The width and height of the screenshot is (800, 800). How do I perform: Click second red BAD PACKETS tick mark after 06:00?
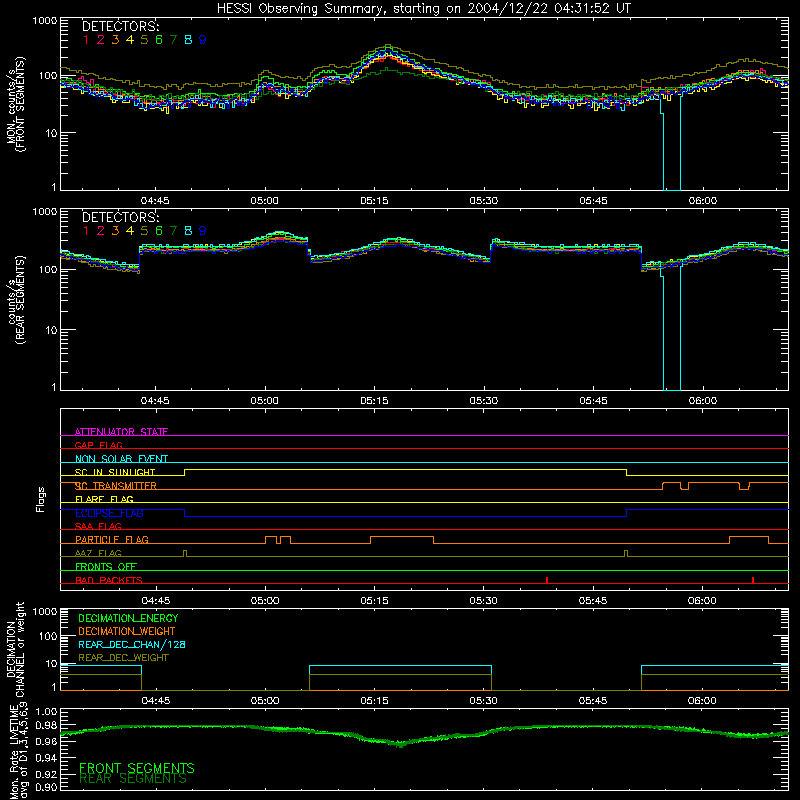[753, 580]
